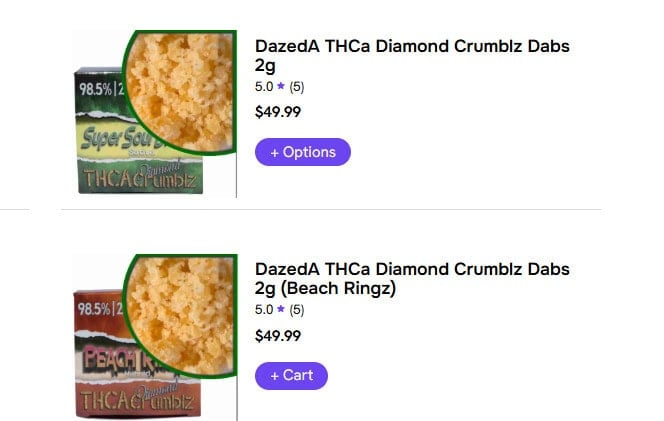This screenshot has height=421, width=664.
Task: Click the crumble close-up circle on the green box product
Action: coord(180,80)
